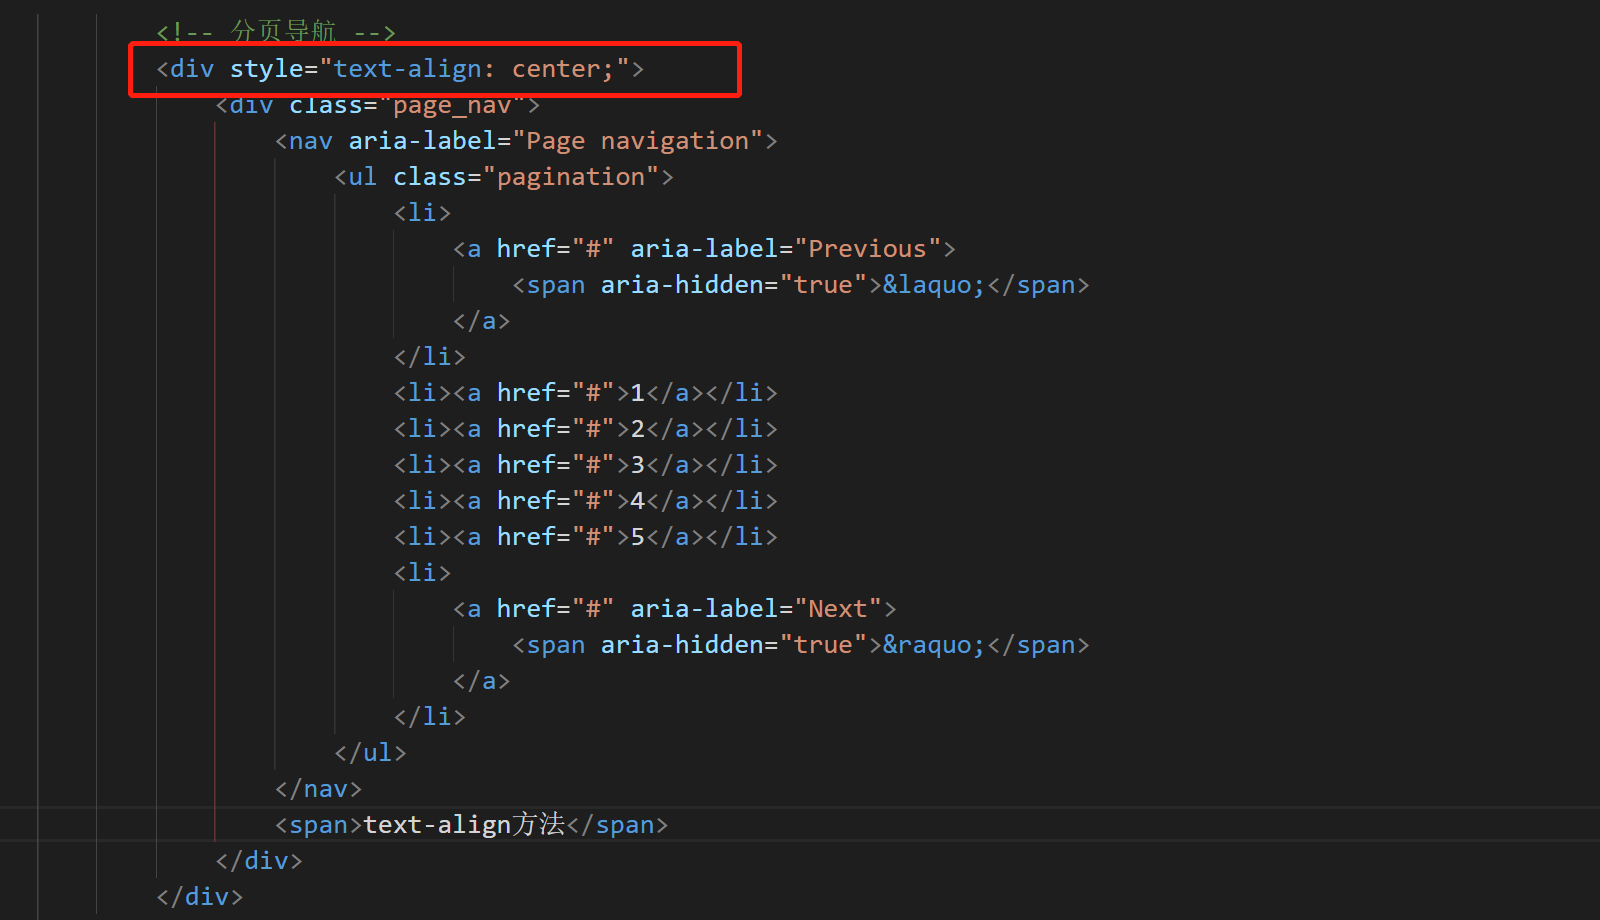Click the list item line with page 4
Viewport: 1600px width, 920px height.
585,501
